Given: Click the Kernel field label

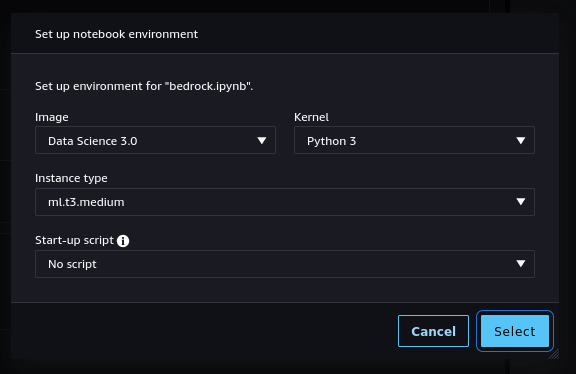Looking at the screenshot, I should (x=311, y=117).
